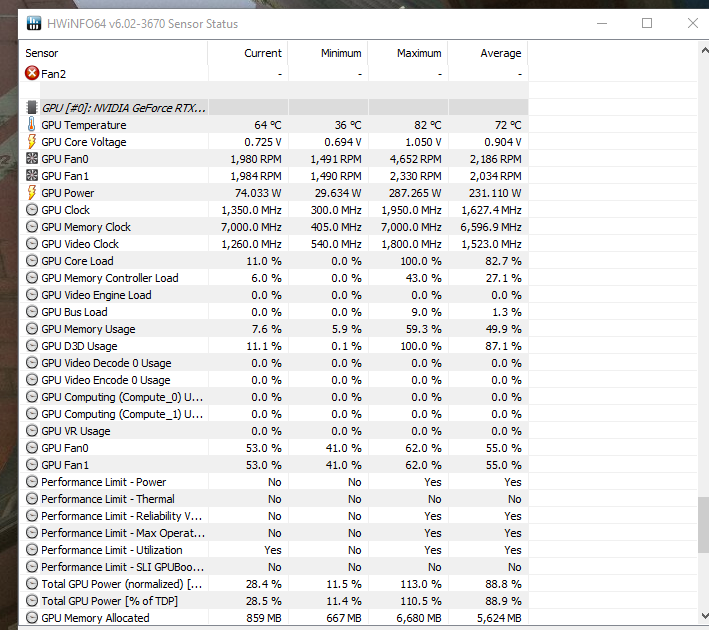The height and width of the screenshot is (630, 709).
Task: Click icon beside Performance Limit - Power
Action: [x=32, y=482]
